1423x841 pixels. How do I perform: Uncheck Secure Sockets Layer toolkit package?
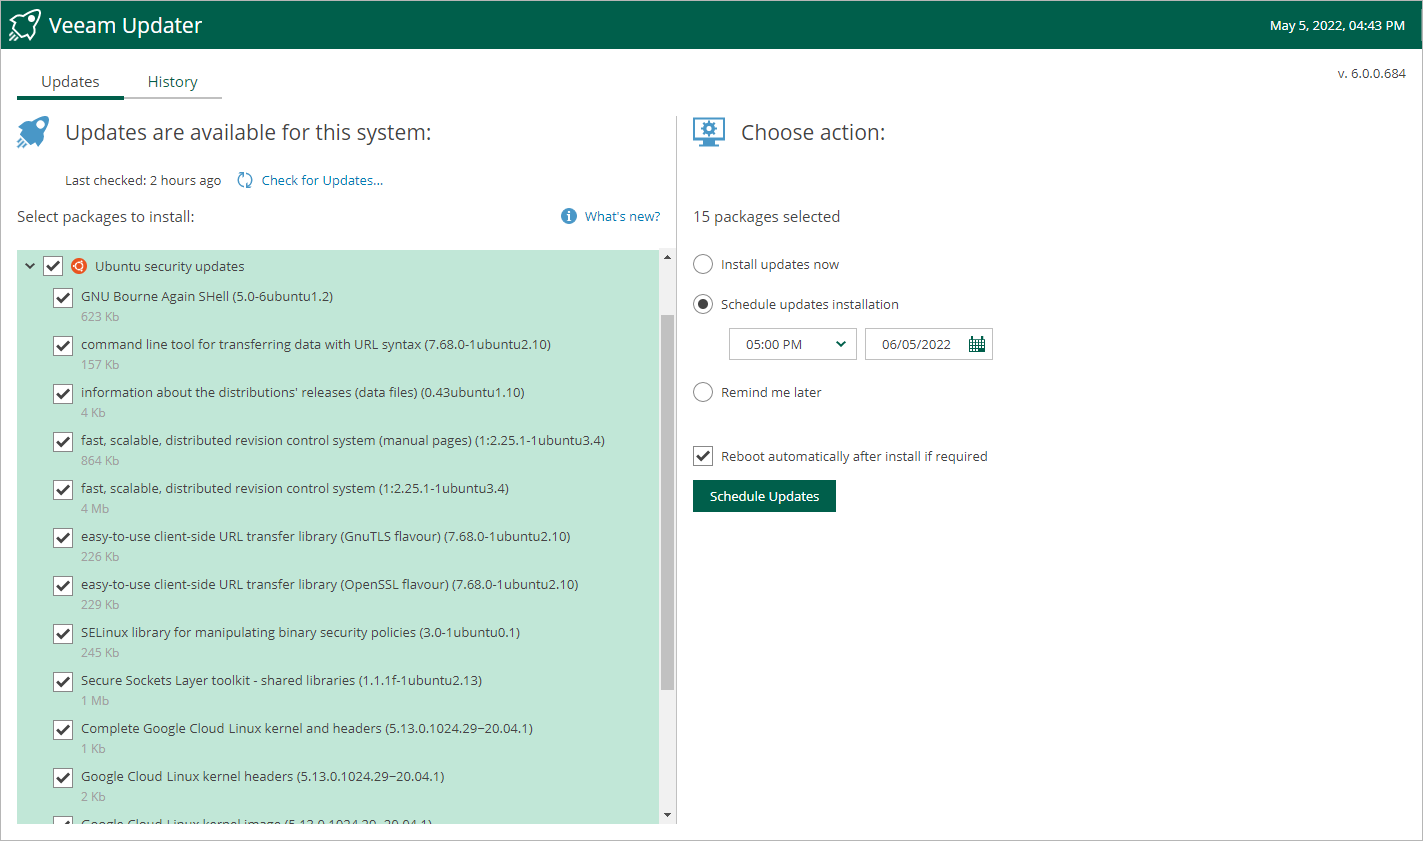pyautogui.click(x=63, y=682)
